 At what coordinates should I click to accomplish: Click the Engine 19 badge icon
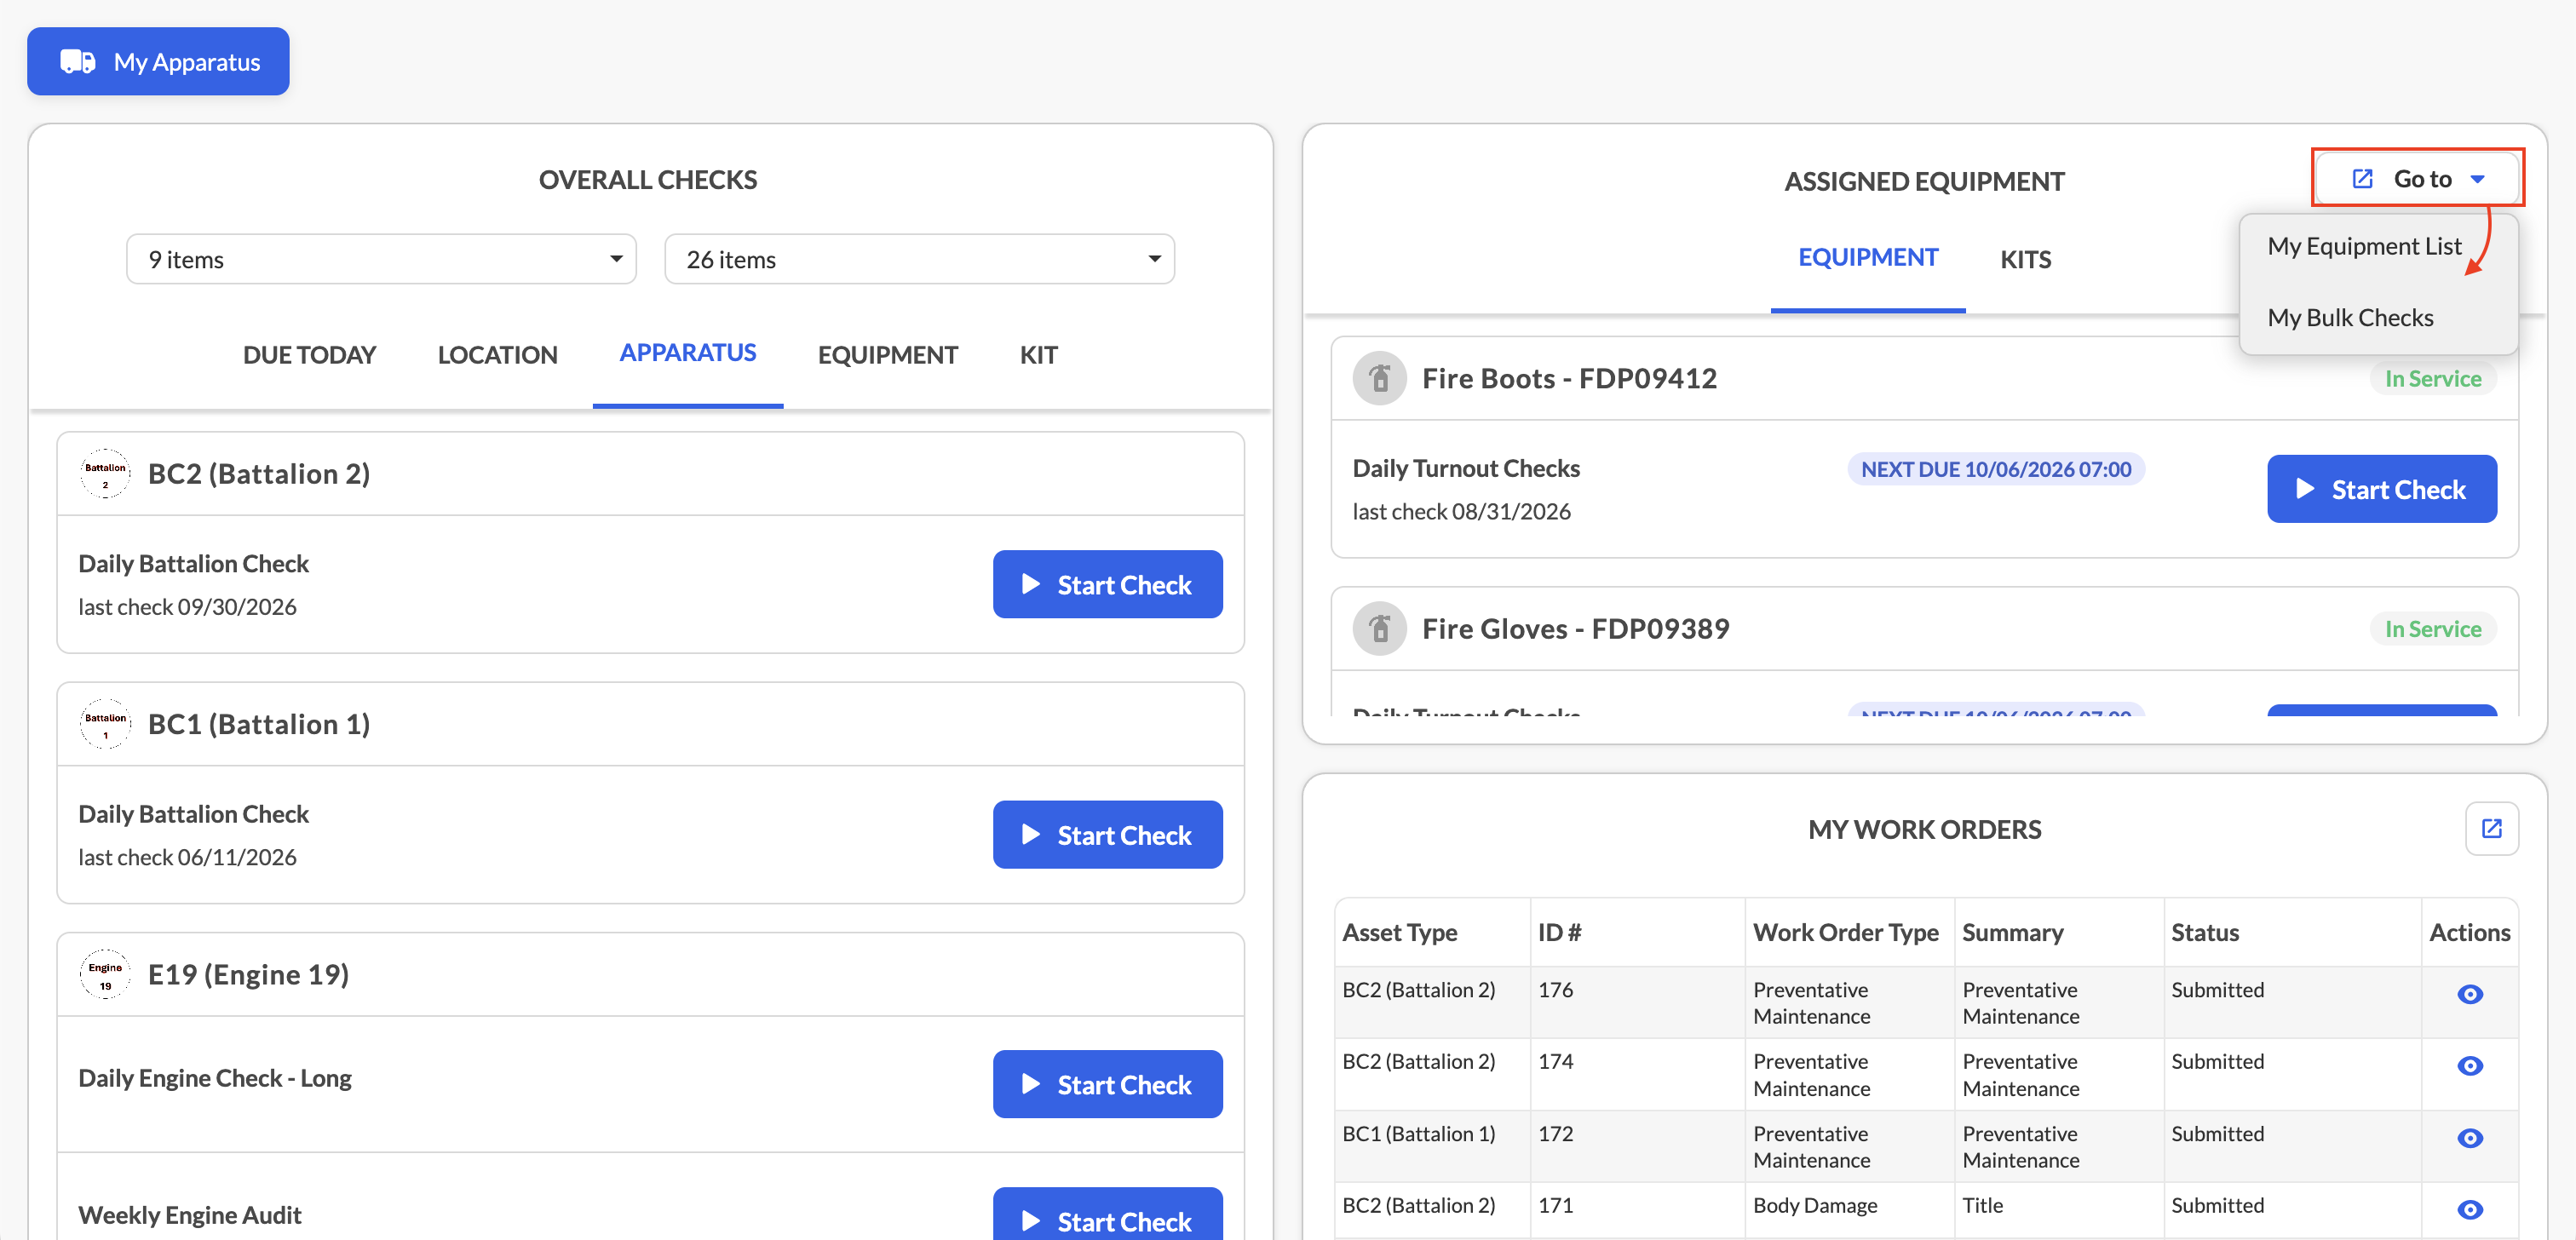click(x=105, y=974)
